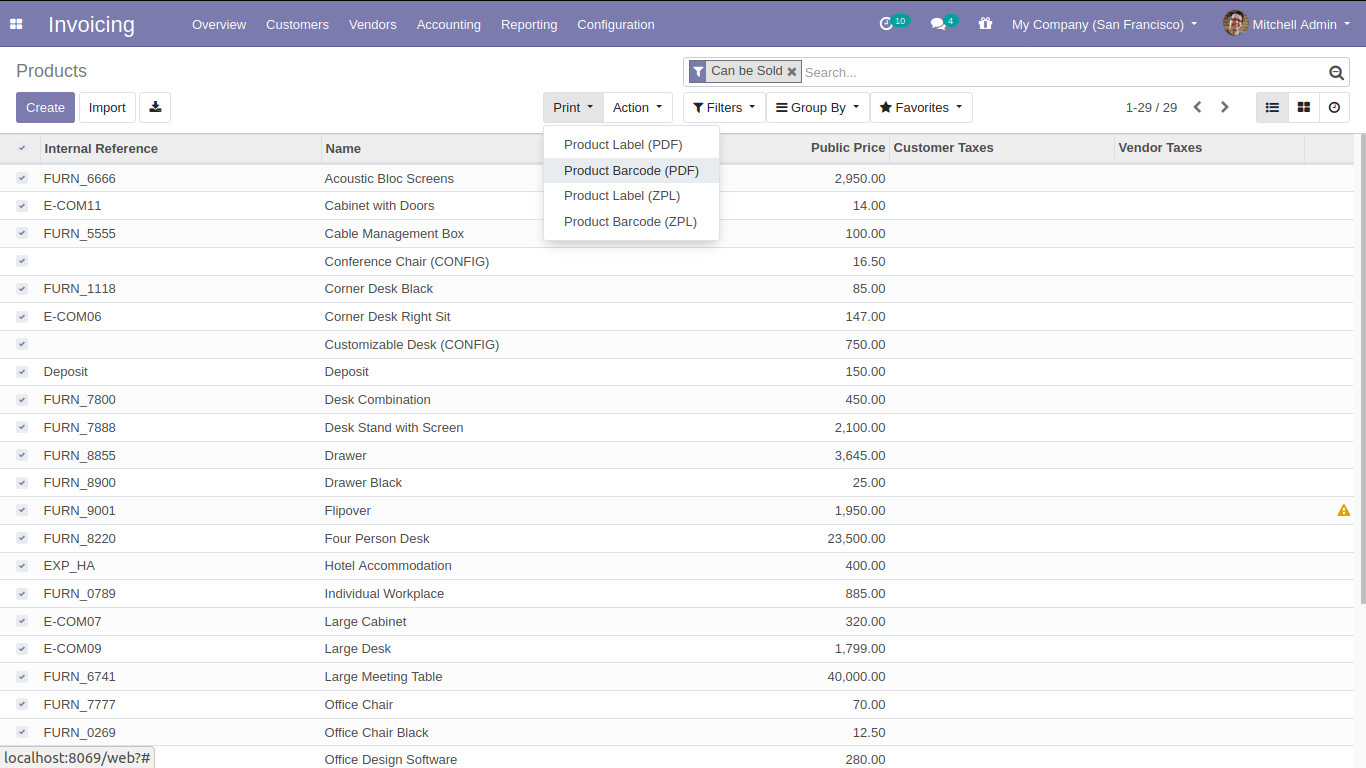Open the Favorites dropdown
Image resolution: width=1366 pixels, height=768 pixels.
click(x=921, y=108)
